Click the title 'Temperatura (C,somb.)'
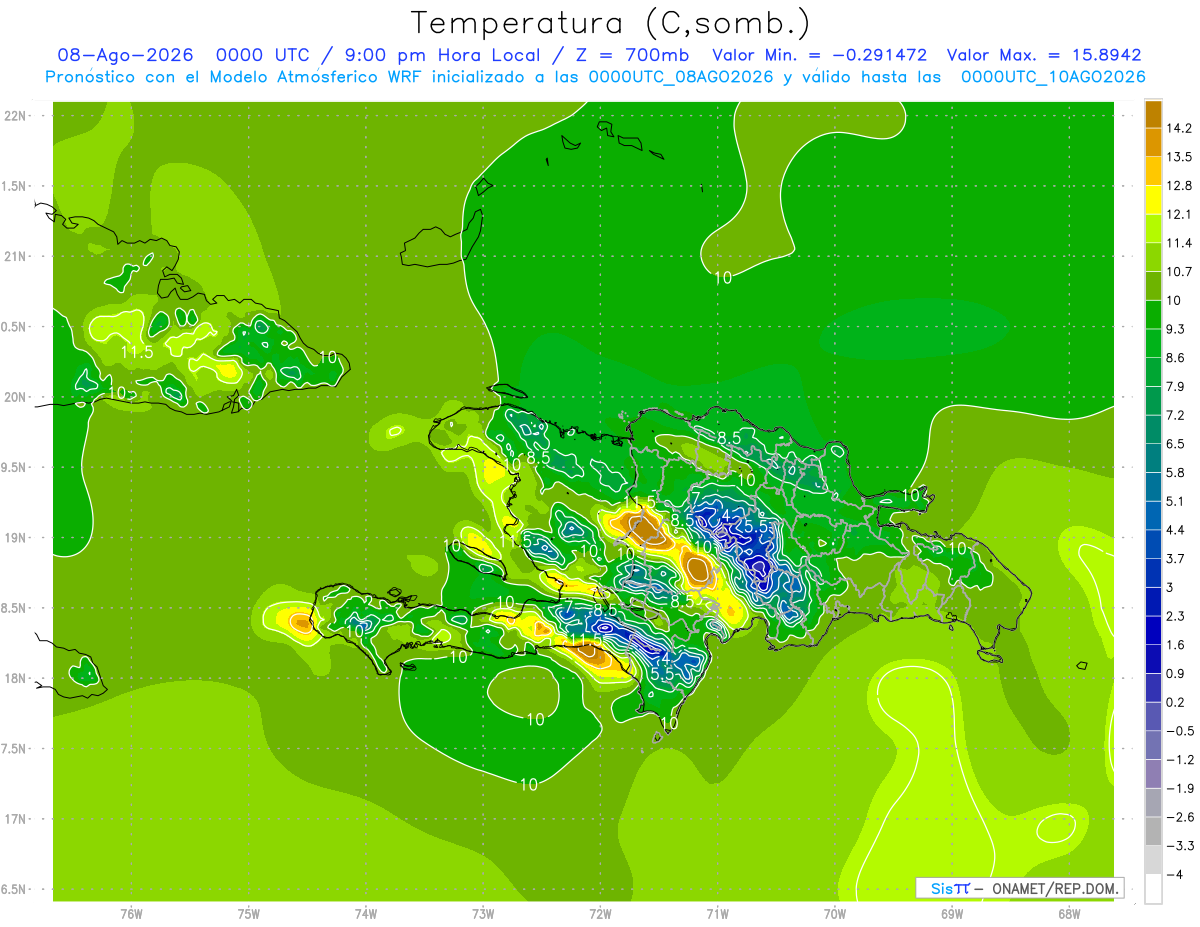This screenshot has height=927, width=1200. [610, 23]
